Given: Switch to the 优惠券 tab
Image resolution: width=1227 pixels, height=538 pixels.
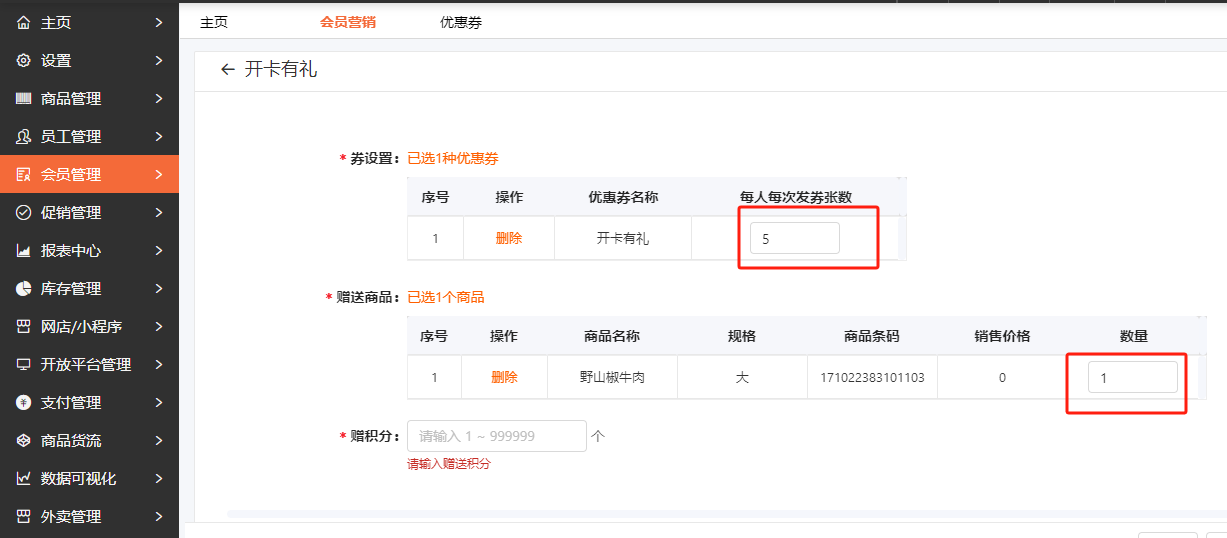Looking at the screenshot, I should pyautogui.click(x=461, y=22).
